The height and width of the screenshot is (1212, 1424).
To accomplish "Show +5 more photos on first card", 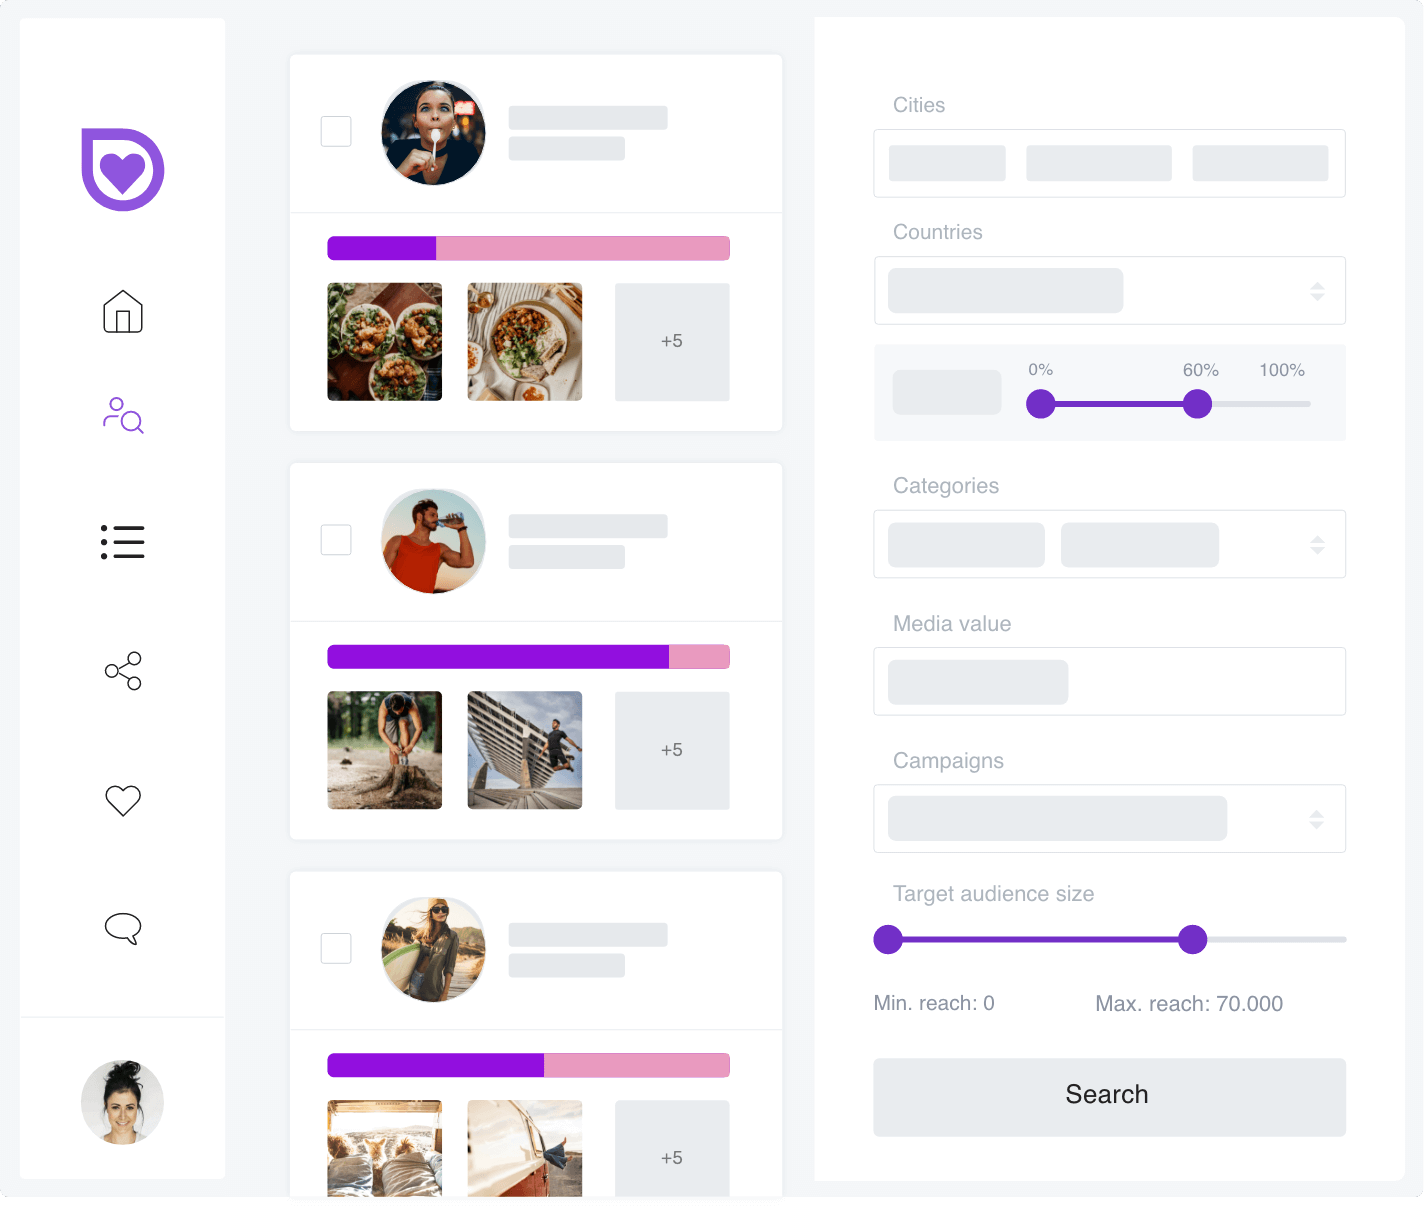I will (x=672, y=342).
